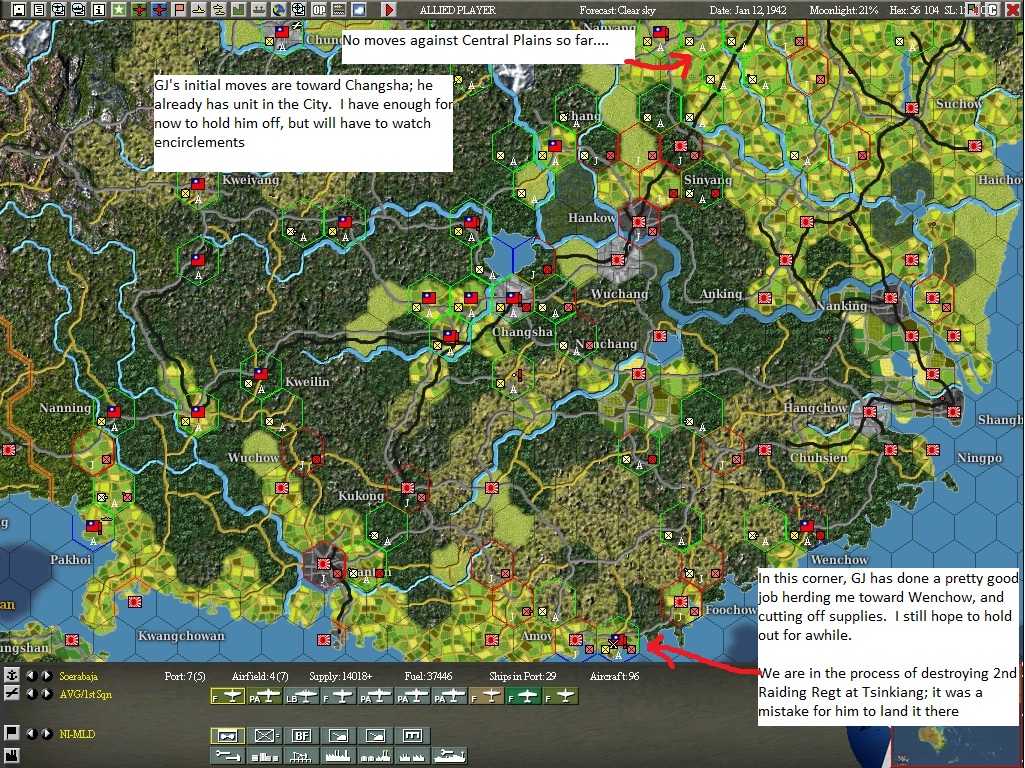Click the cloud weather toolbar icon

coord(358,10)
